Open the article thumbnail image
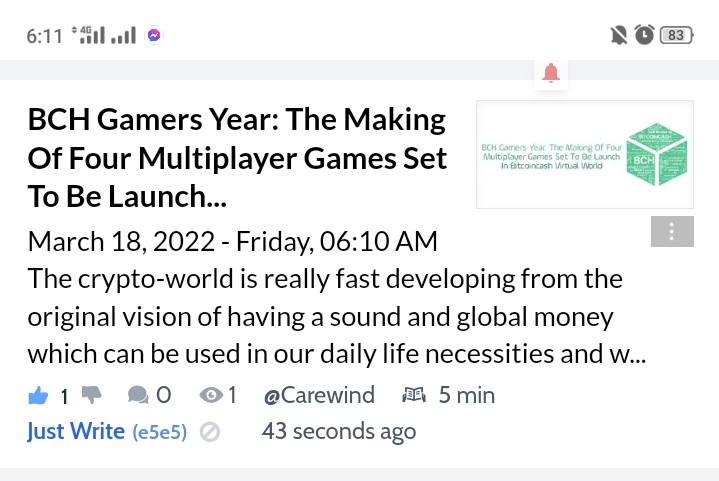719x481 pixels. pyautogui.click(x=585, y=155)
